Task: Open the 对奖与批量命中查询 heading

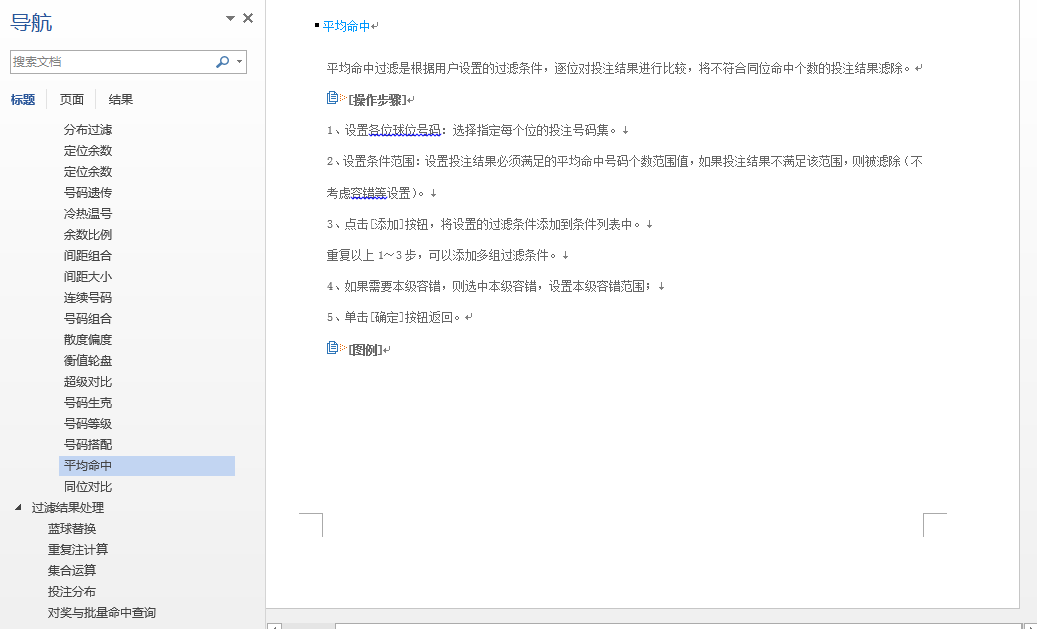Action: click(102, 613)
